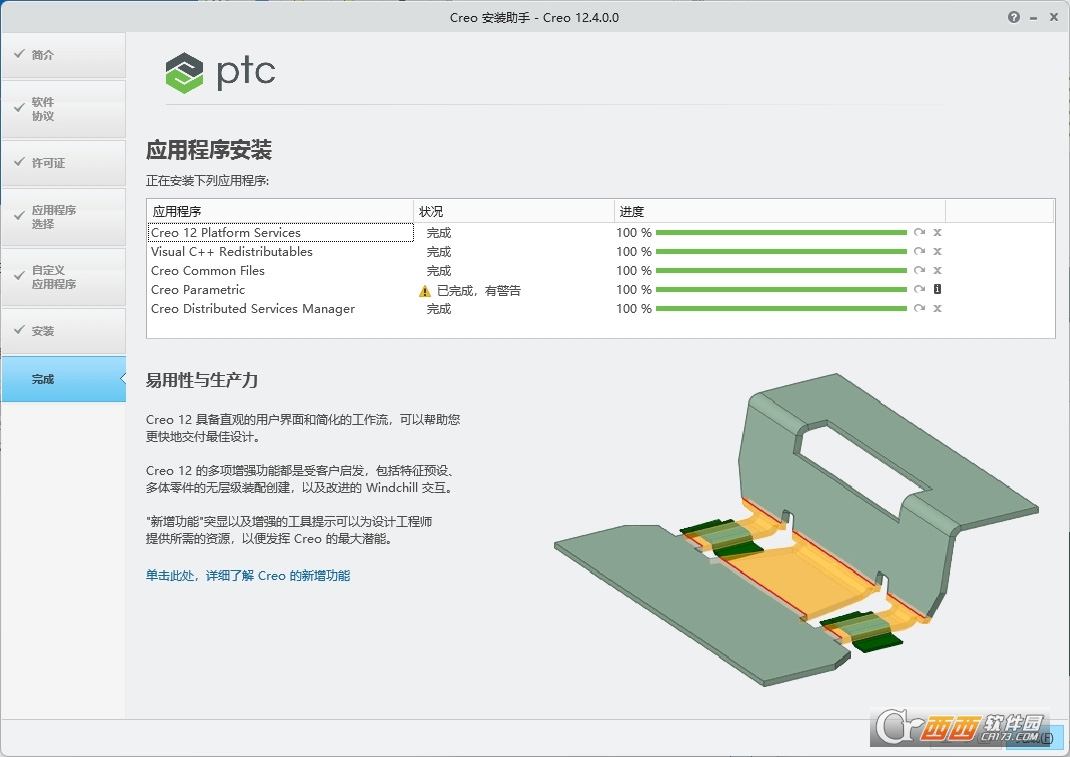Click the yellow warning triangle beside 已完成，有警告
This screenshot has height=757, width=1070.
(x=424, y=291)
